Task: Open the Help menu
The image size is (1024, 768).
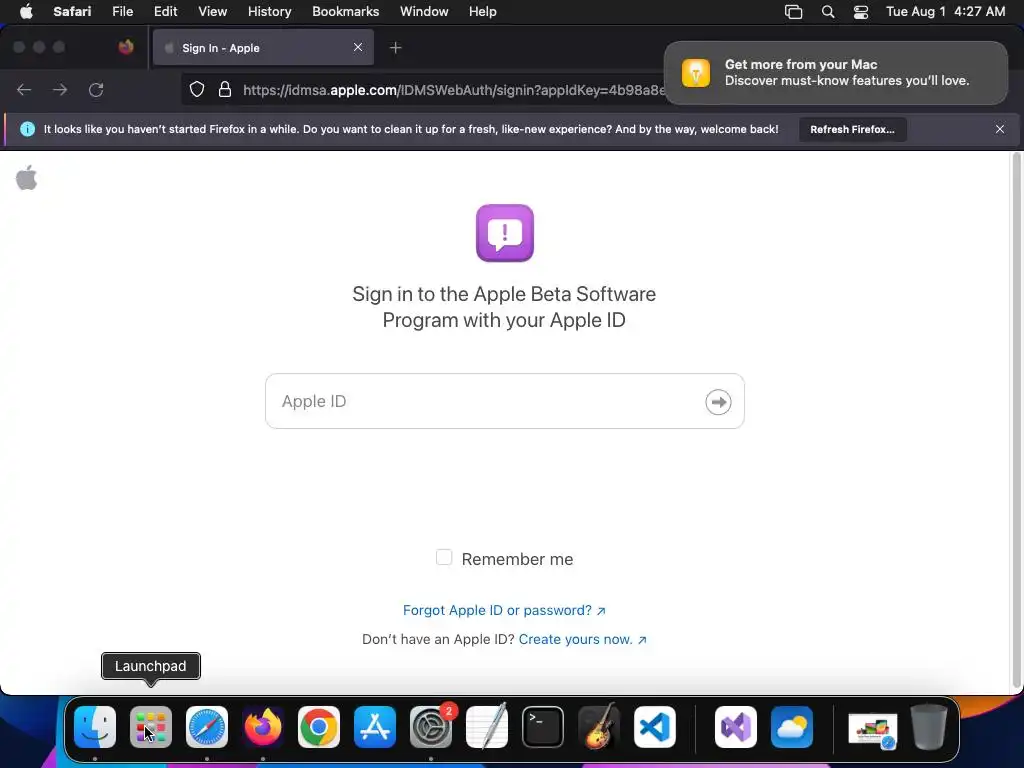Action: (483, 12)
